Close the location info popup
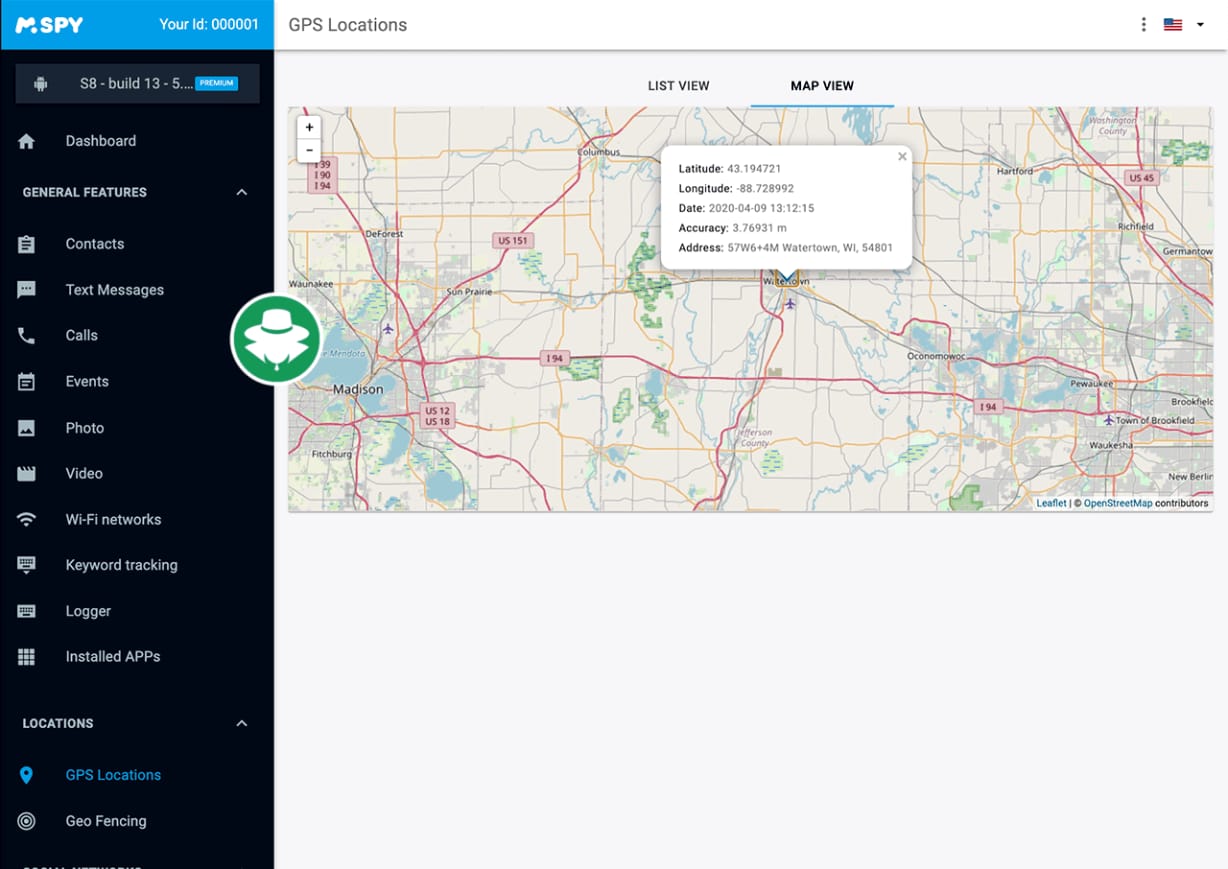The image size is (1228, 869). coord(902,157)
